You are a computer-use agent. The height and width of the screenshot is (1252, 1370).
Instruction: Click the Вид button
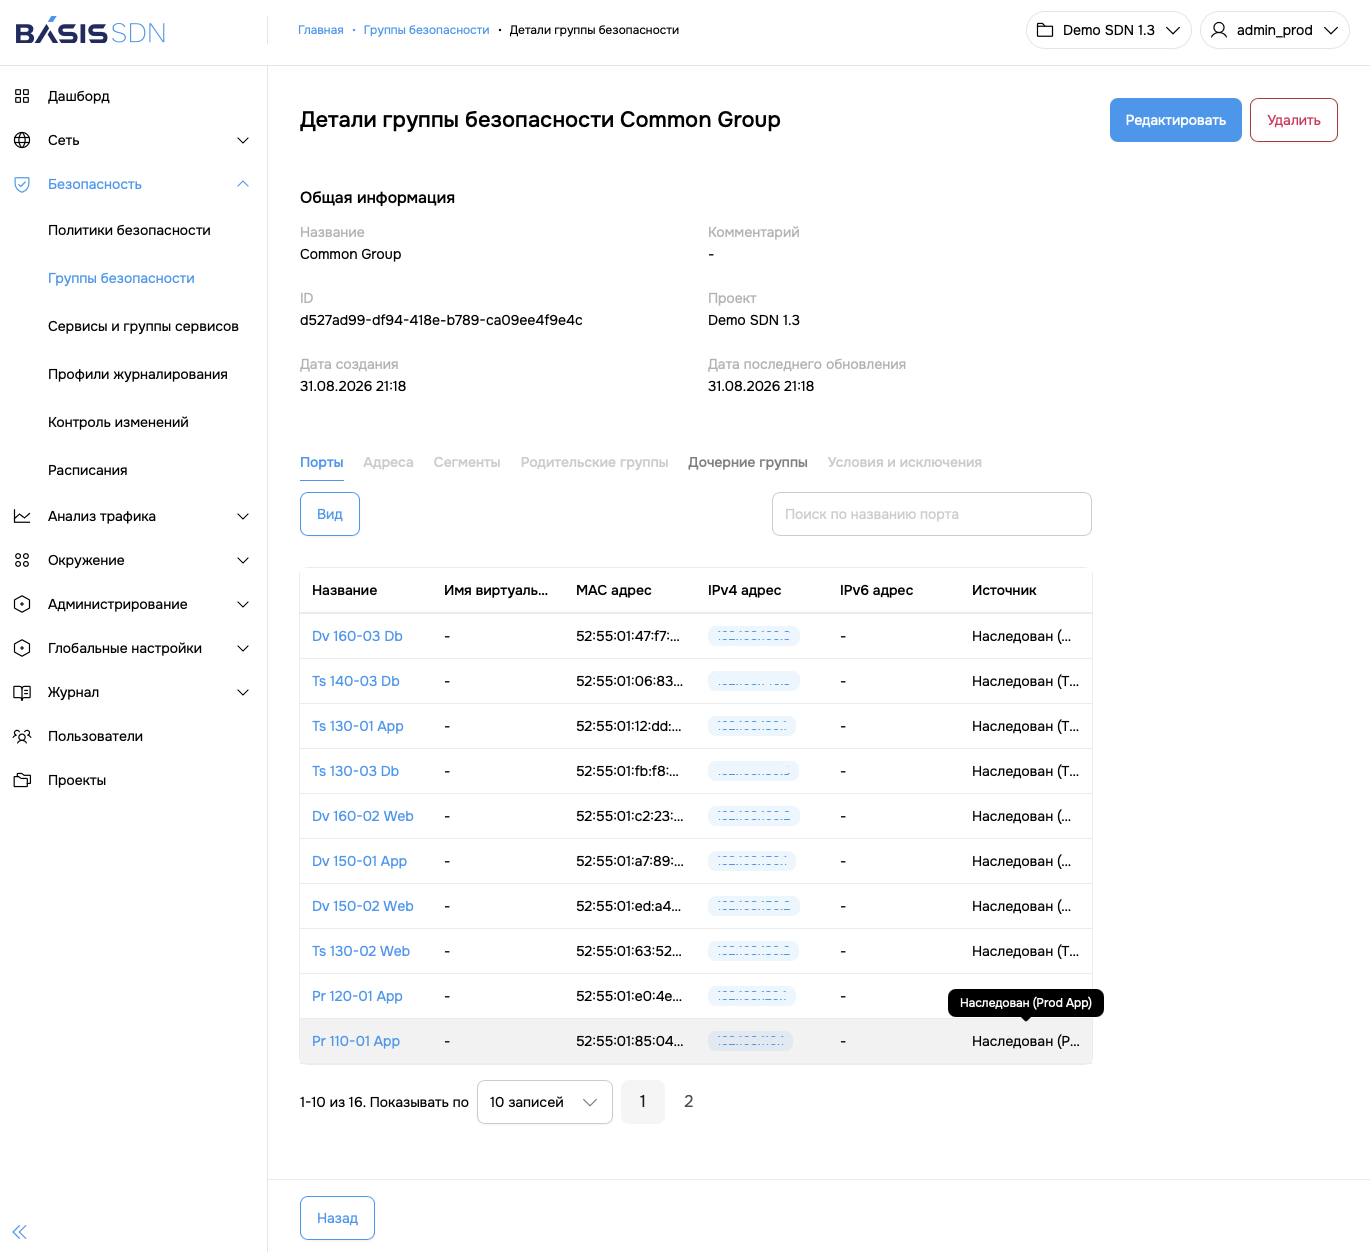click(330, 514)
